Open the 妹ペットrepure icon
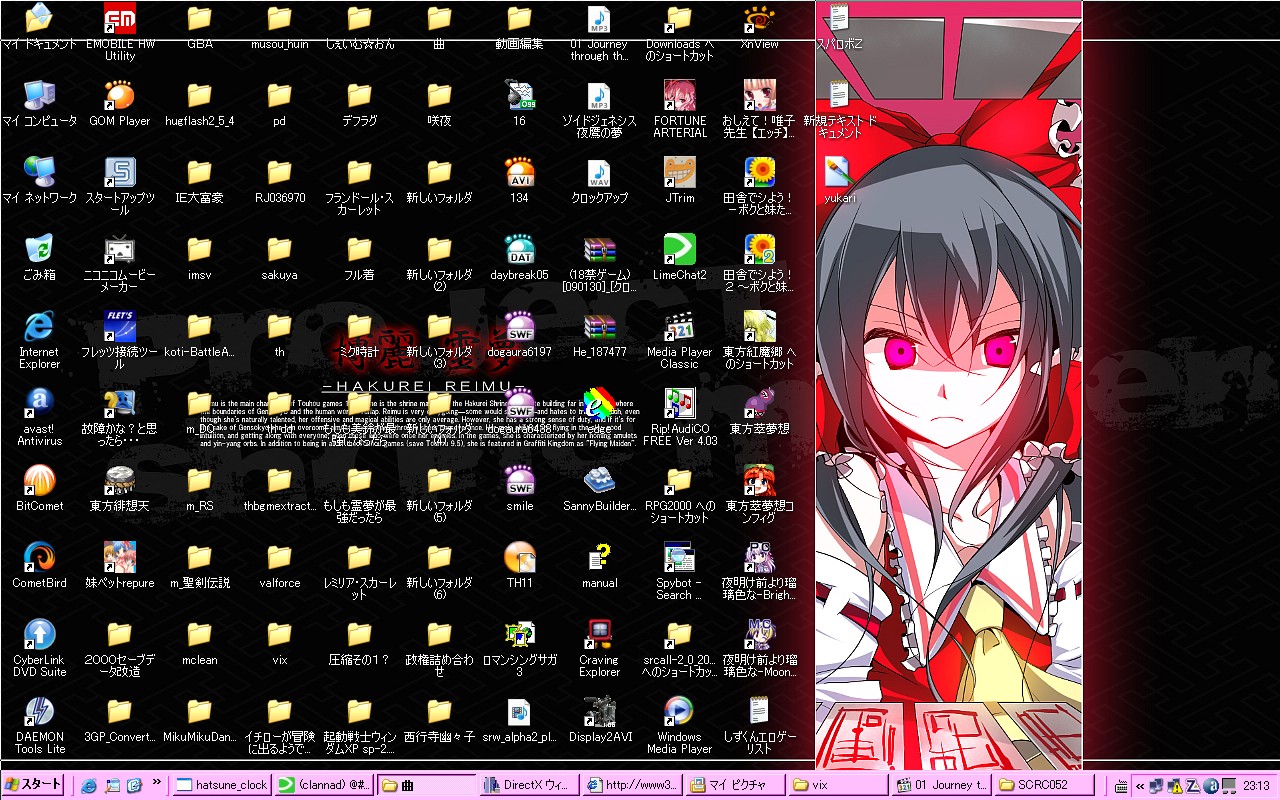1280x800 pixels. click(x=120, y=557)
